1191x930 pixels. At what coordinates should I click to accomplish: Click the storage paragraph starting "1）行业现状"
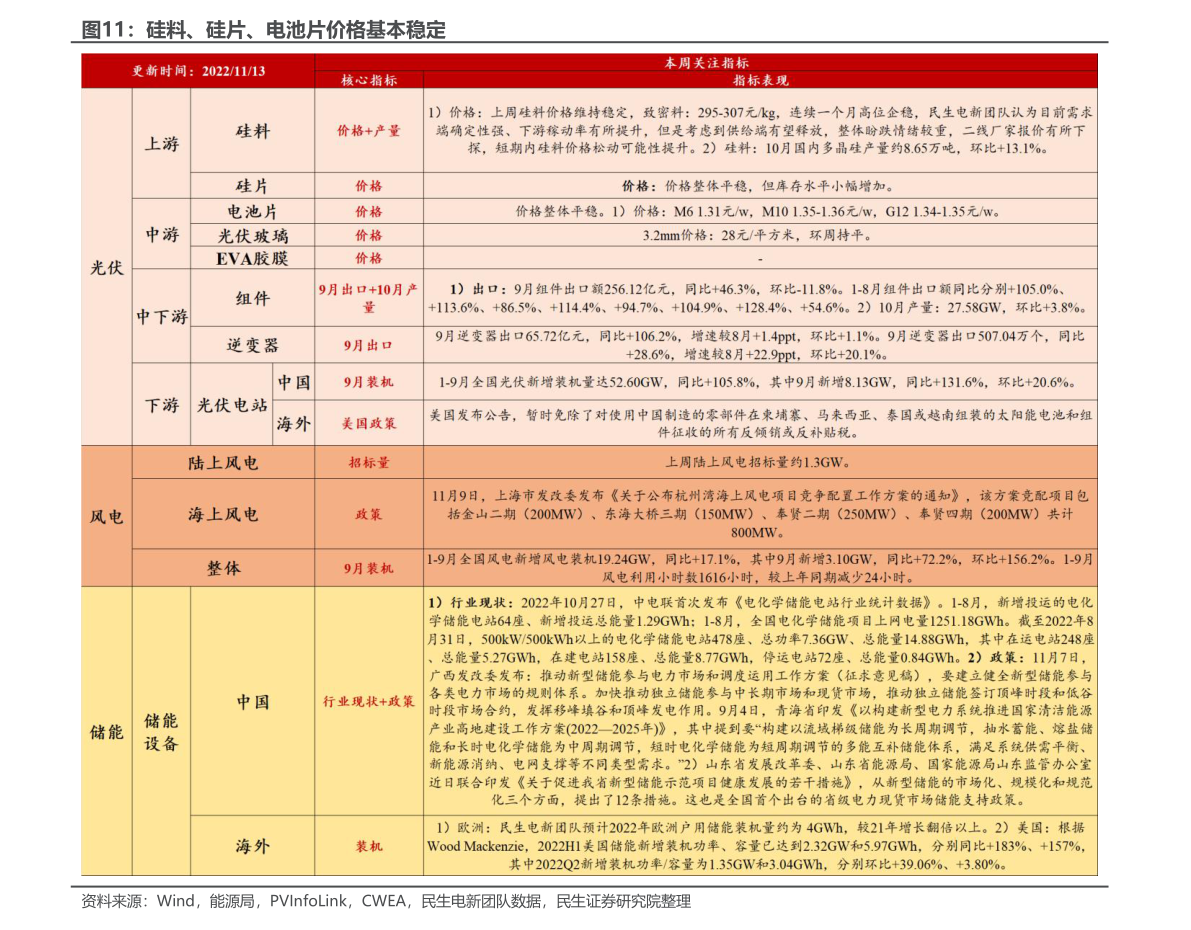760,701
